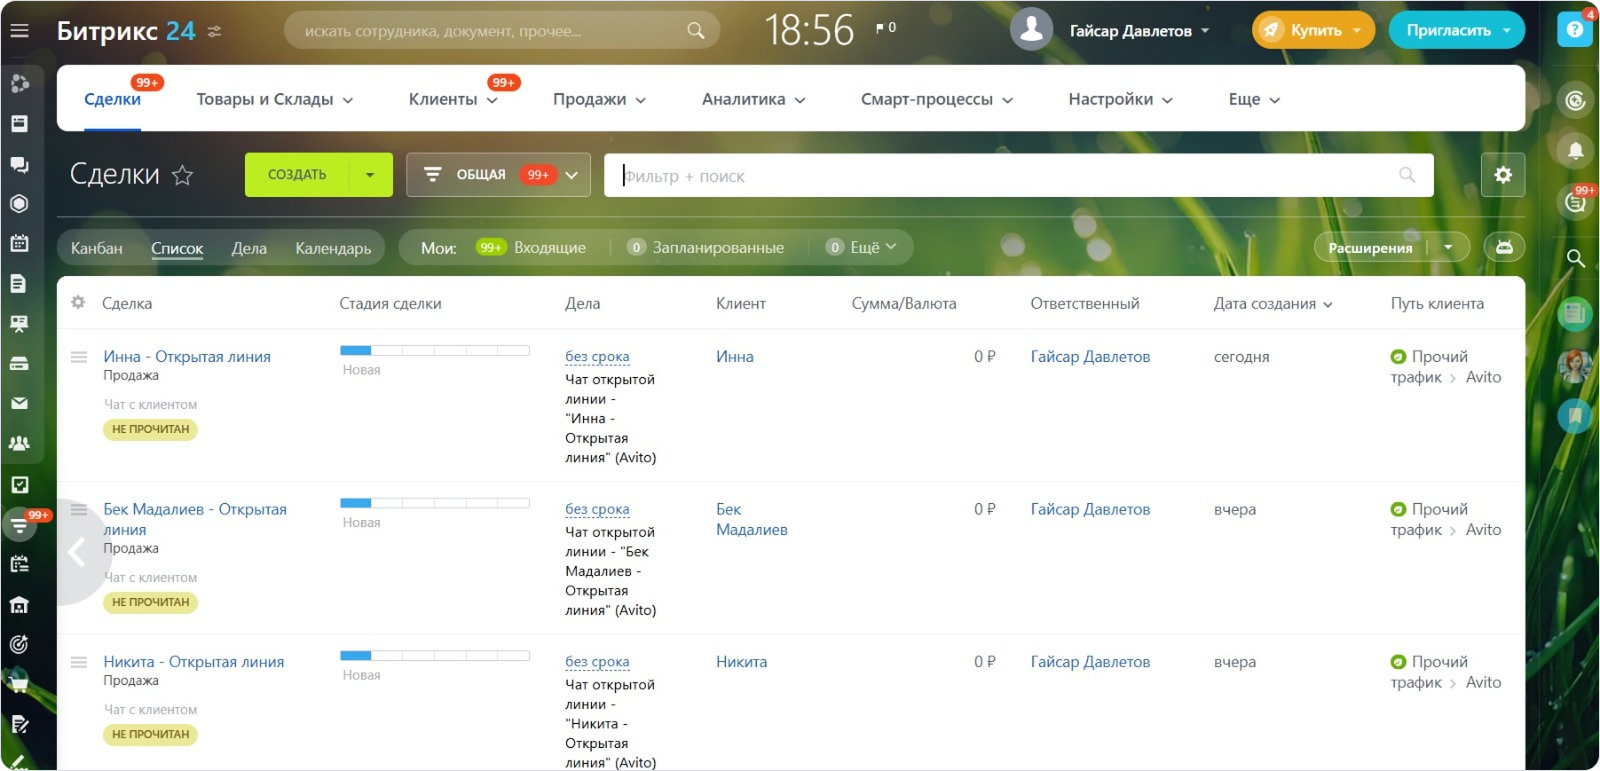This screenshot has width=1600, height=771.
Task: Open deal list settings gear beside search
Action: [x=1502, y=175]
